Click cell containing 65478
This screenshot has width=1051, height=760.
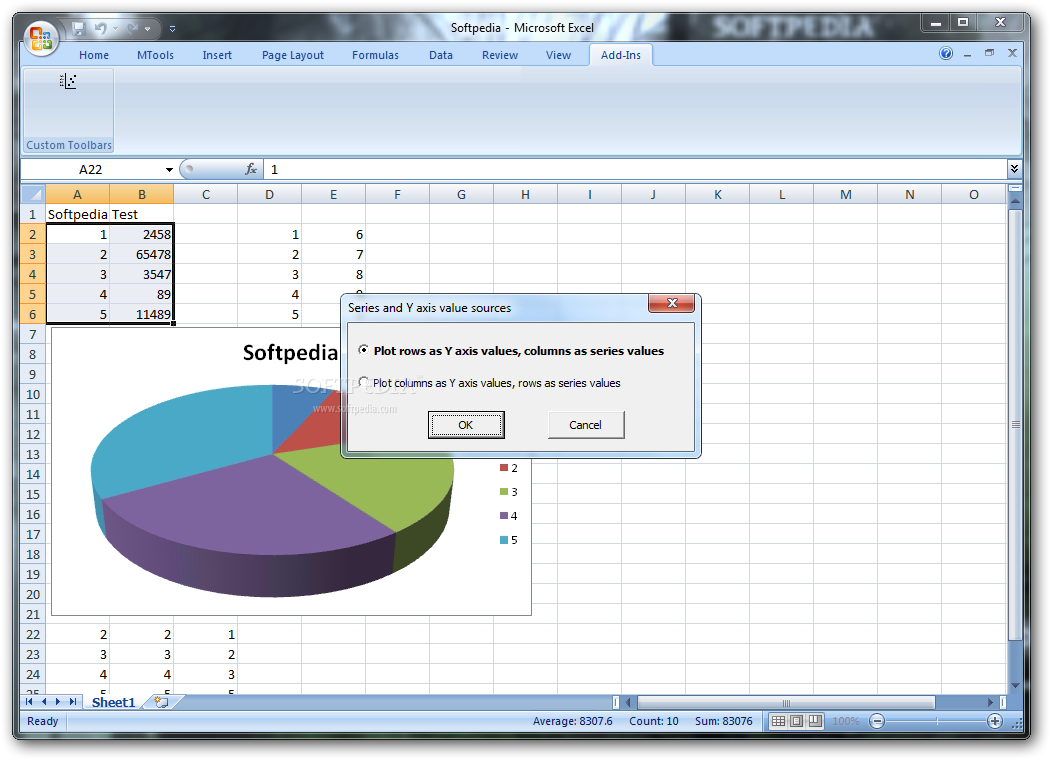(141, 255)
